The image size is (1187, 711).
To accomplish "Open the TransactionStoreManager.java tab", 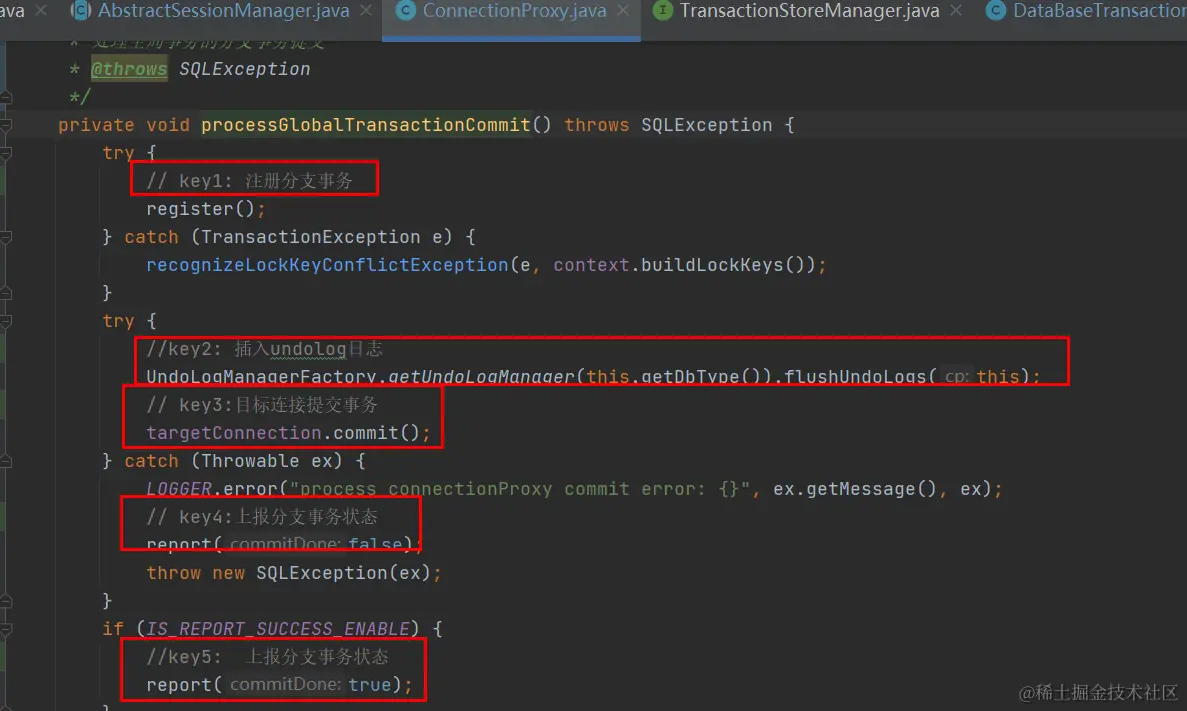I will coord(809,11).
